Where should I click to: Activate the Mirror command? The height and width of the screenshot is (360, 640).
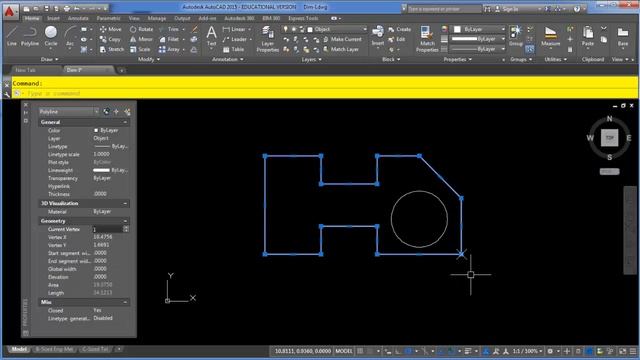(x=141, y=40)
